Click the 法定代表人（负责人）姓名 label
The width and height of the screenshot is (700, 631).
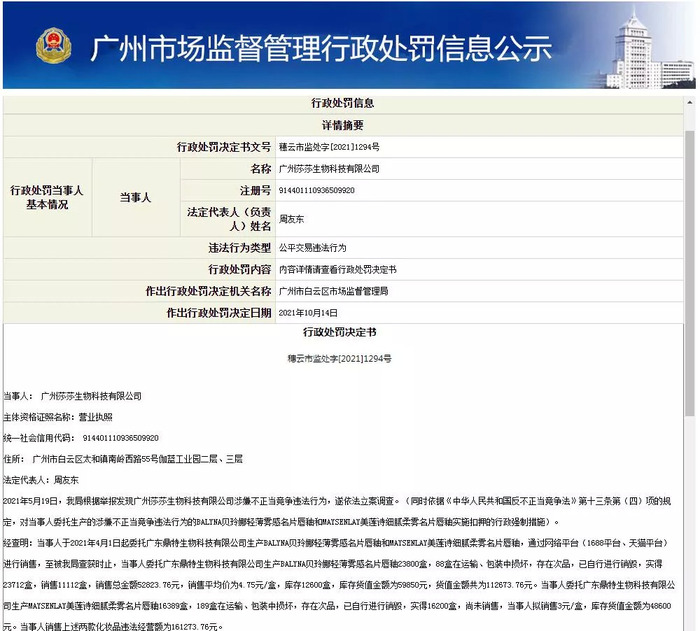[229, 219]
